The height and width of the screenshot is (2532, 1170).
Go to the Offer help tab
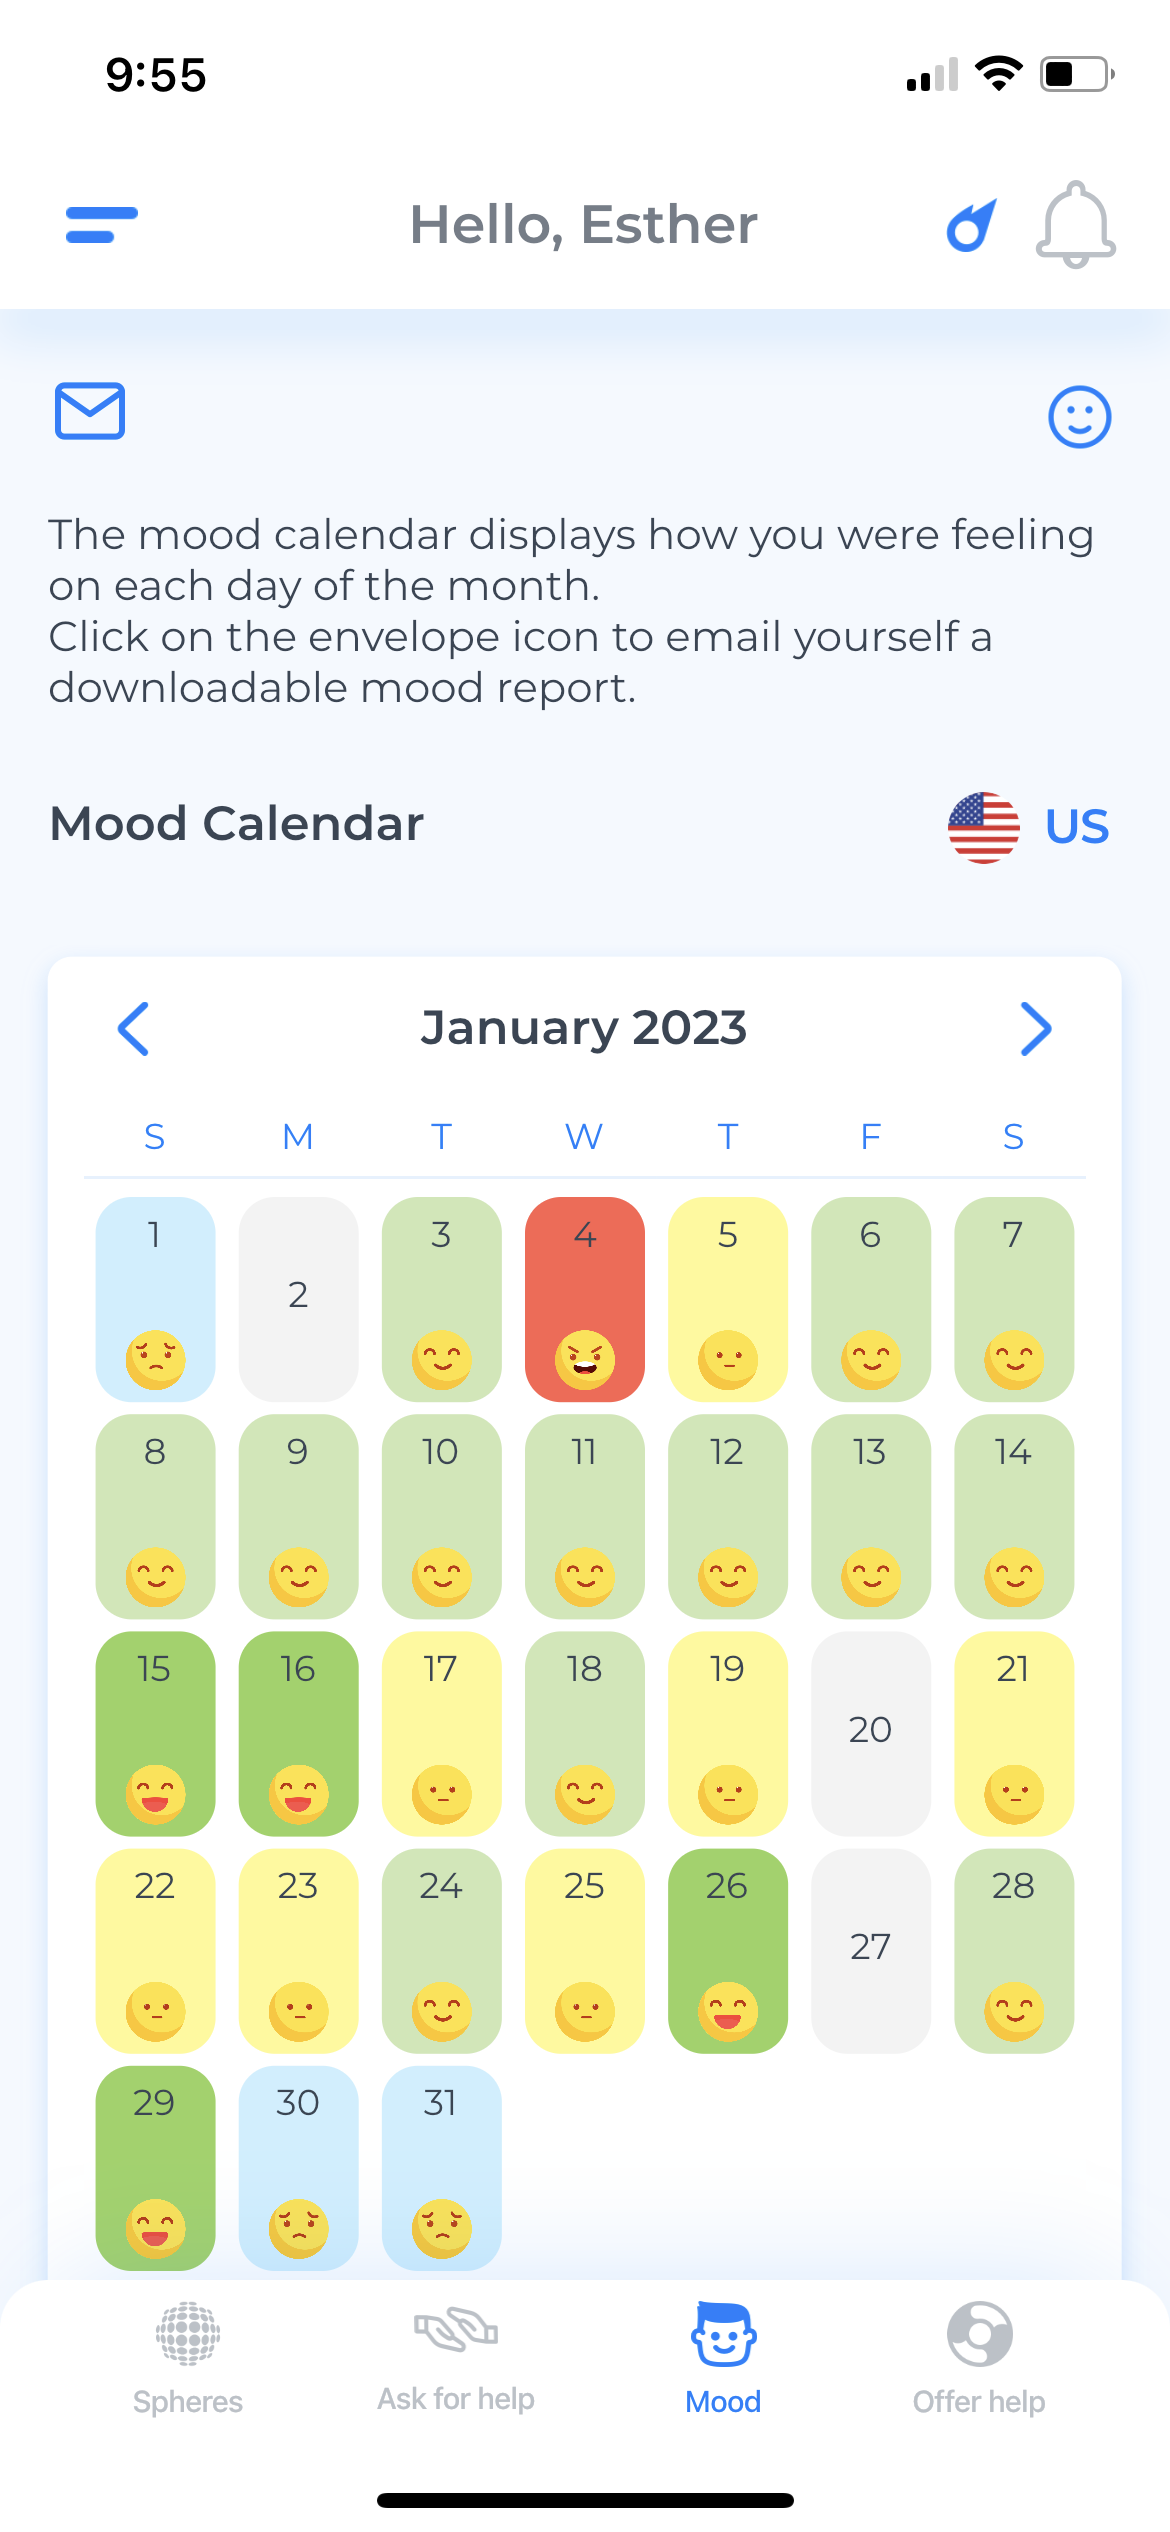tap(979, 2357)
